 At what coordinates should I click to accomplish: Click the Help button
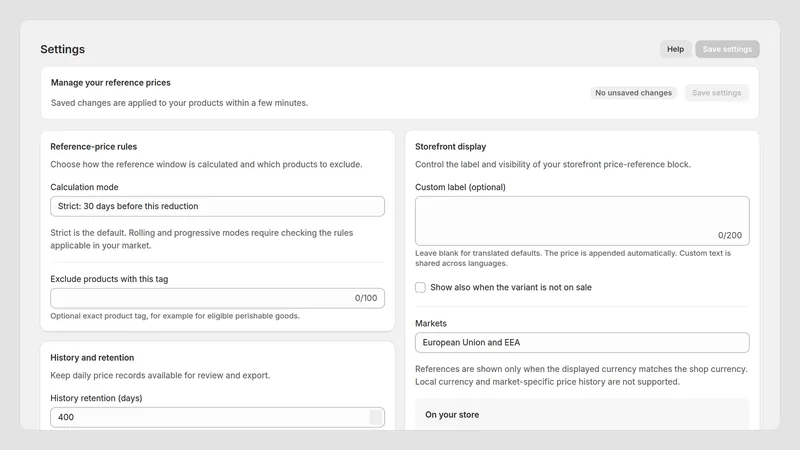pos(675,49)
